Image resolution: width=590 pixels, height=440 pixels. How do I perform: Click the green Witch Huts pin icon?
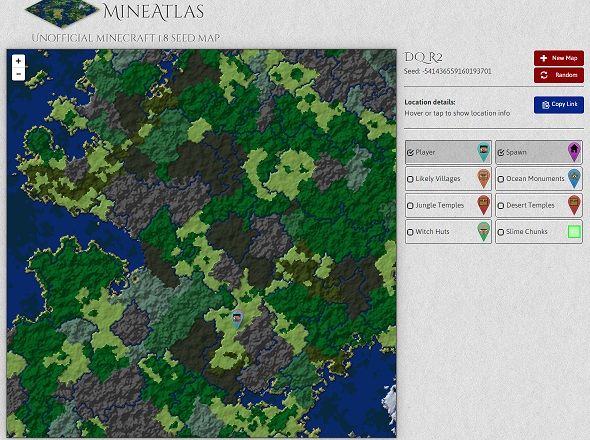(x=484, y=231)
